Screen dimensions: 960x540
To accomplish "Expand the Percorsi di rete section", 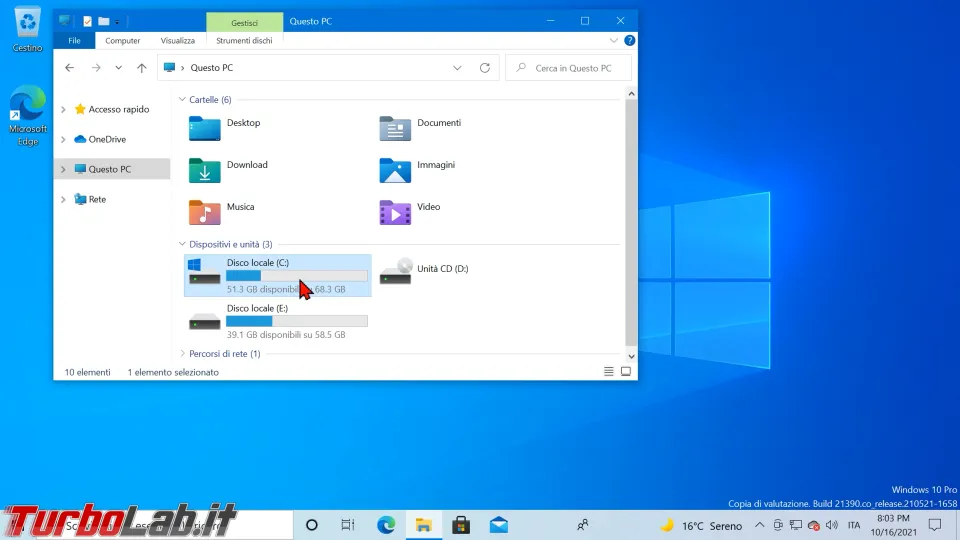I will (x=182, y=354).
